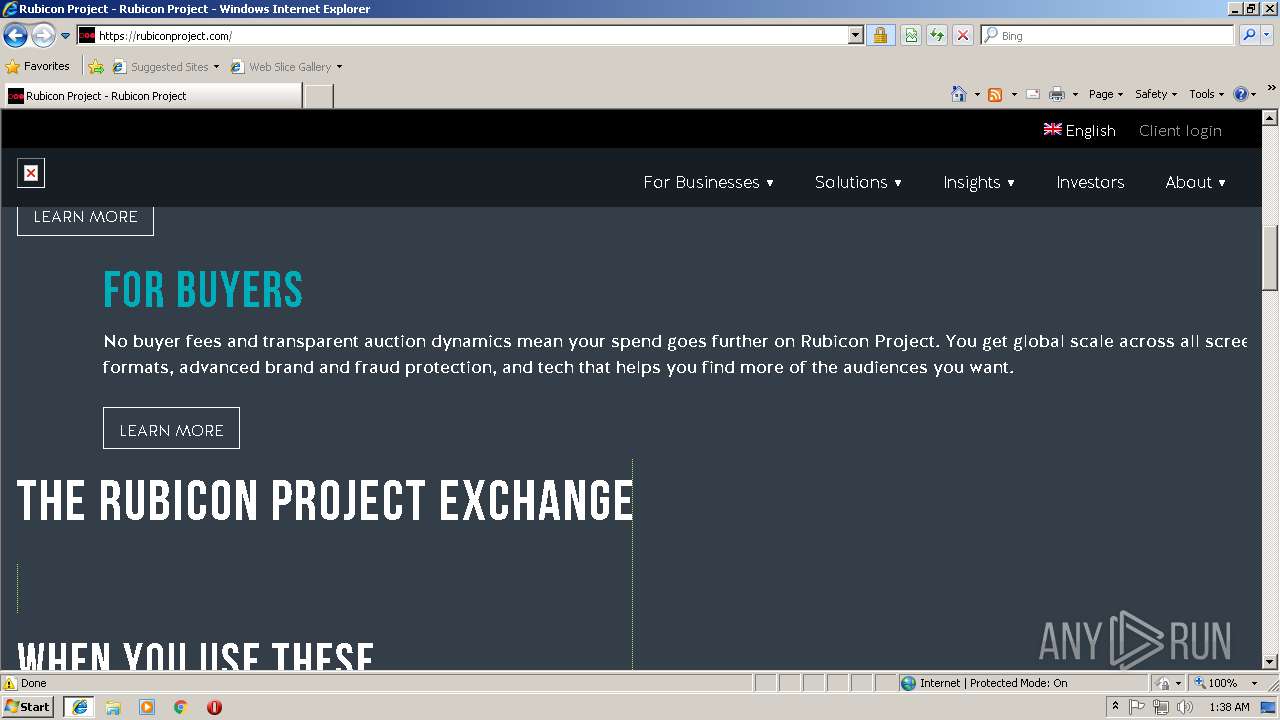The width and height of the screenshot is (1280, 720).
Task: Open the Page menu
Action: [1106, 94]
